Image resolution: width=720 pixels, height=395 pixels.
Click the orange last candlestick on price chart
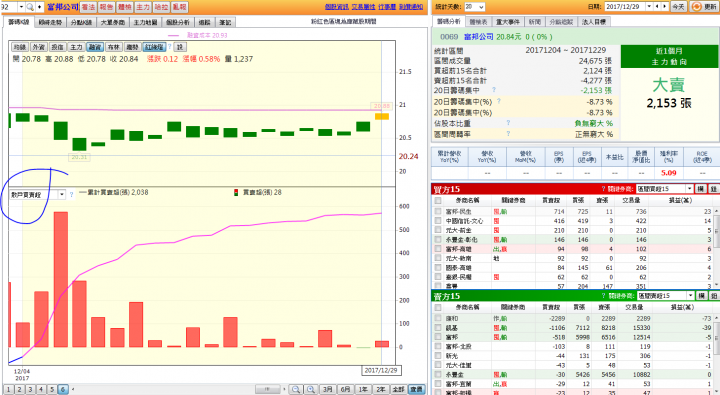point(382,117)
